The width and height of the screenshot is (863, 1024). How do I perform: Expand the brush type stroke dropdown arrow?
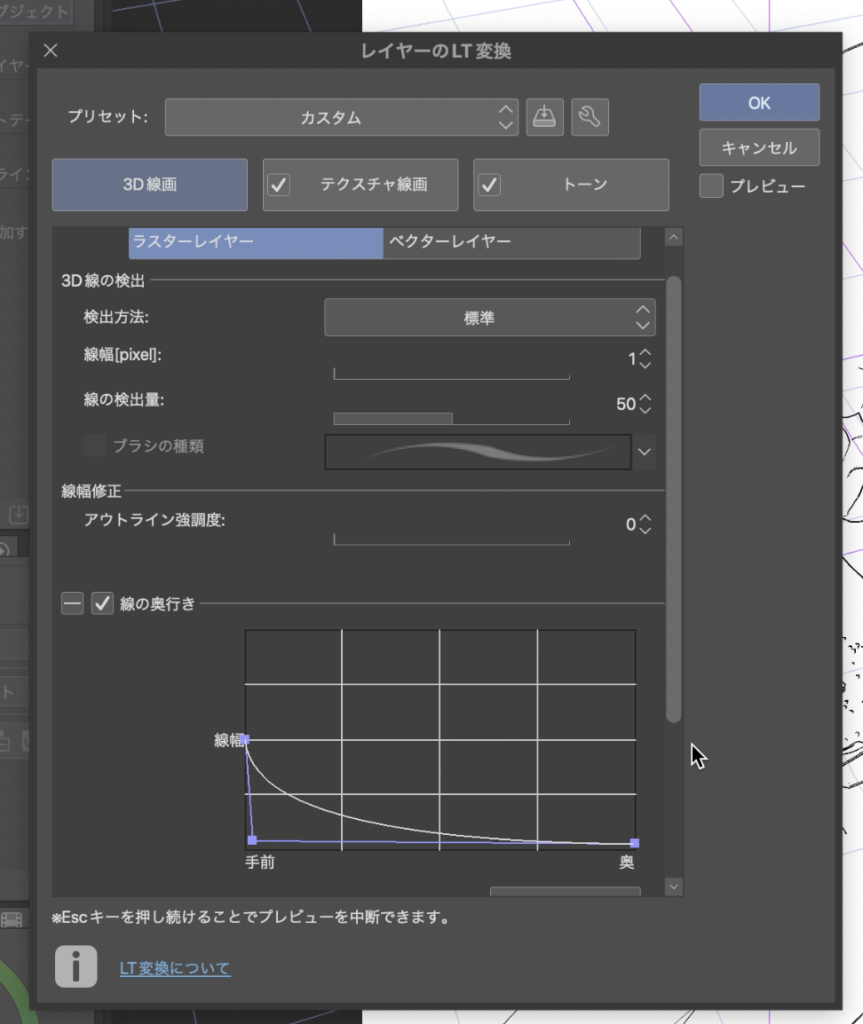(x=645, y=452)
